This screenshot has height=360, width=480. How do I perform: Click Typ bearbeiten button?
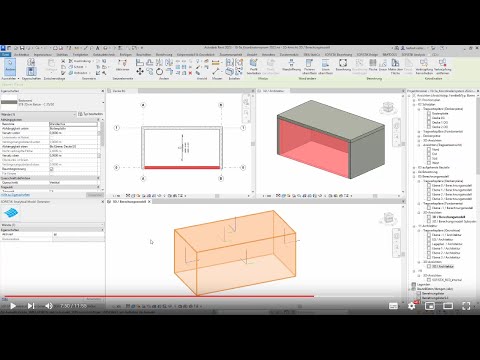(90, 114)
